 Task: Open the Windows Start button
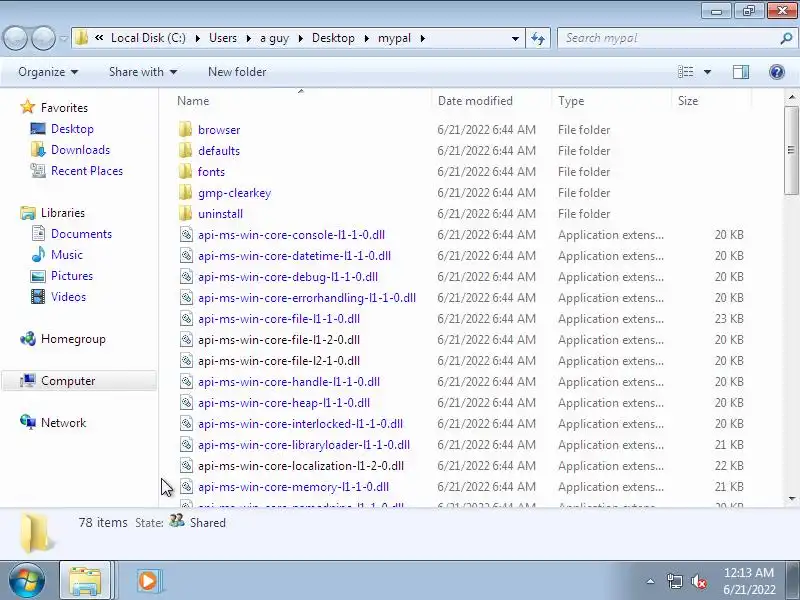point(26,581)
